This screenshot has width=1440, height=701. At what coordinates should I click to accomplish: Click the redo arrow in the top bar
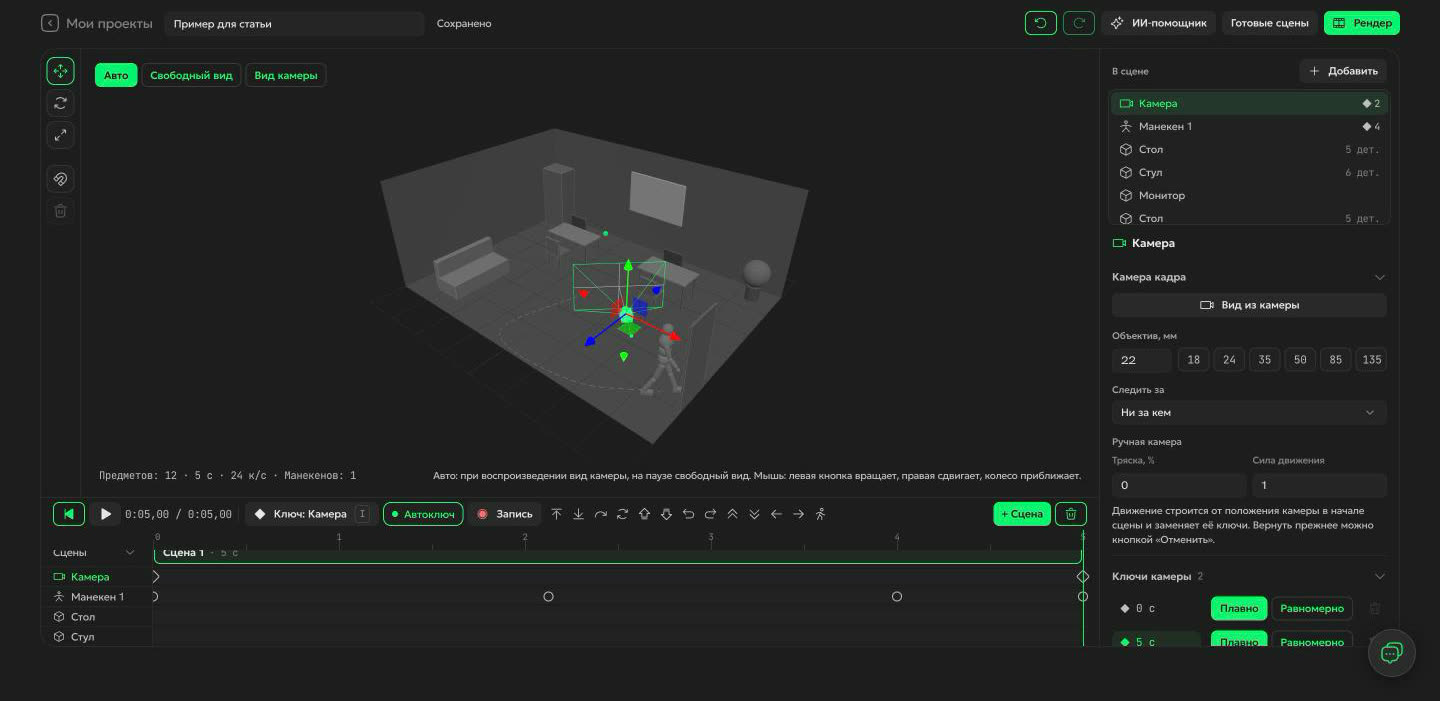coord(1079,23)
